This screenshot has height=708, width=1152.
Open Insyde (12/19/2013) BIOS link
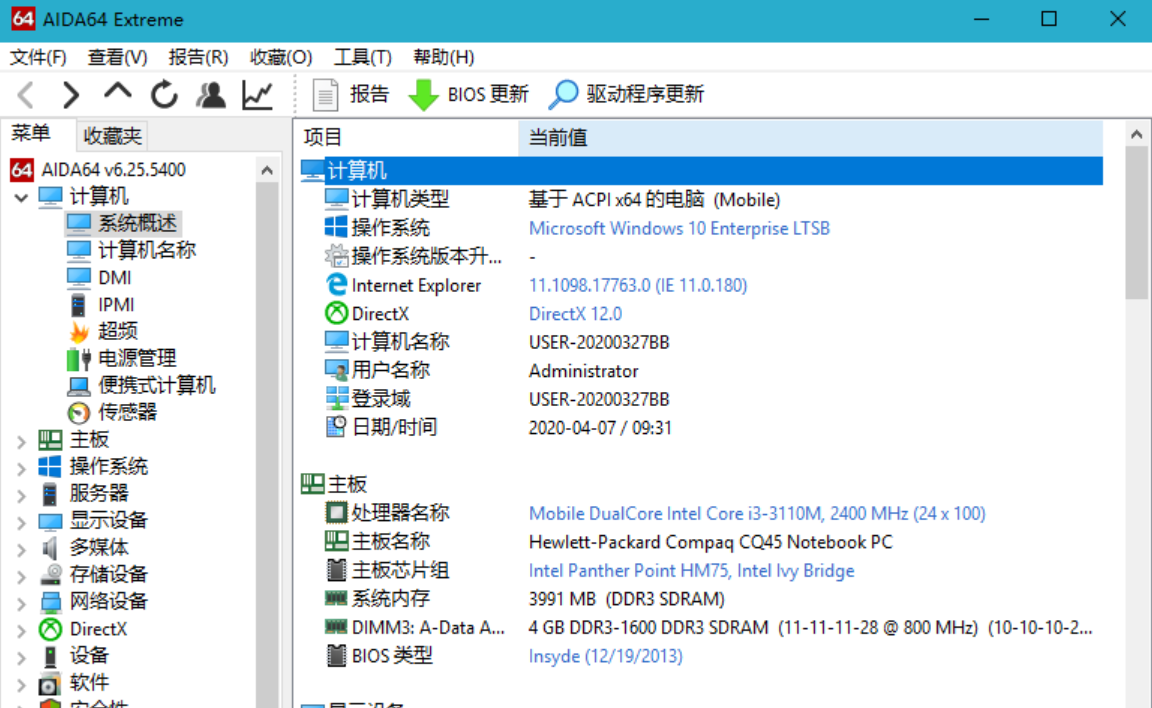pos(605,656)
